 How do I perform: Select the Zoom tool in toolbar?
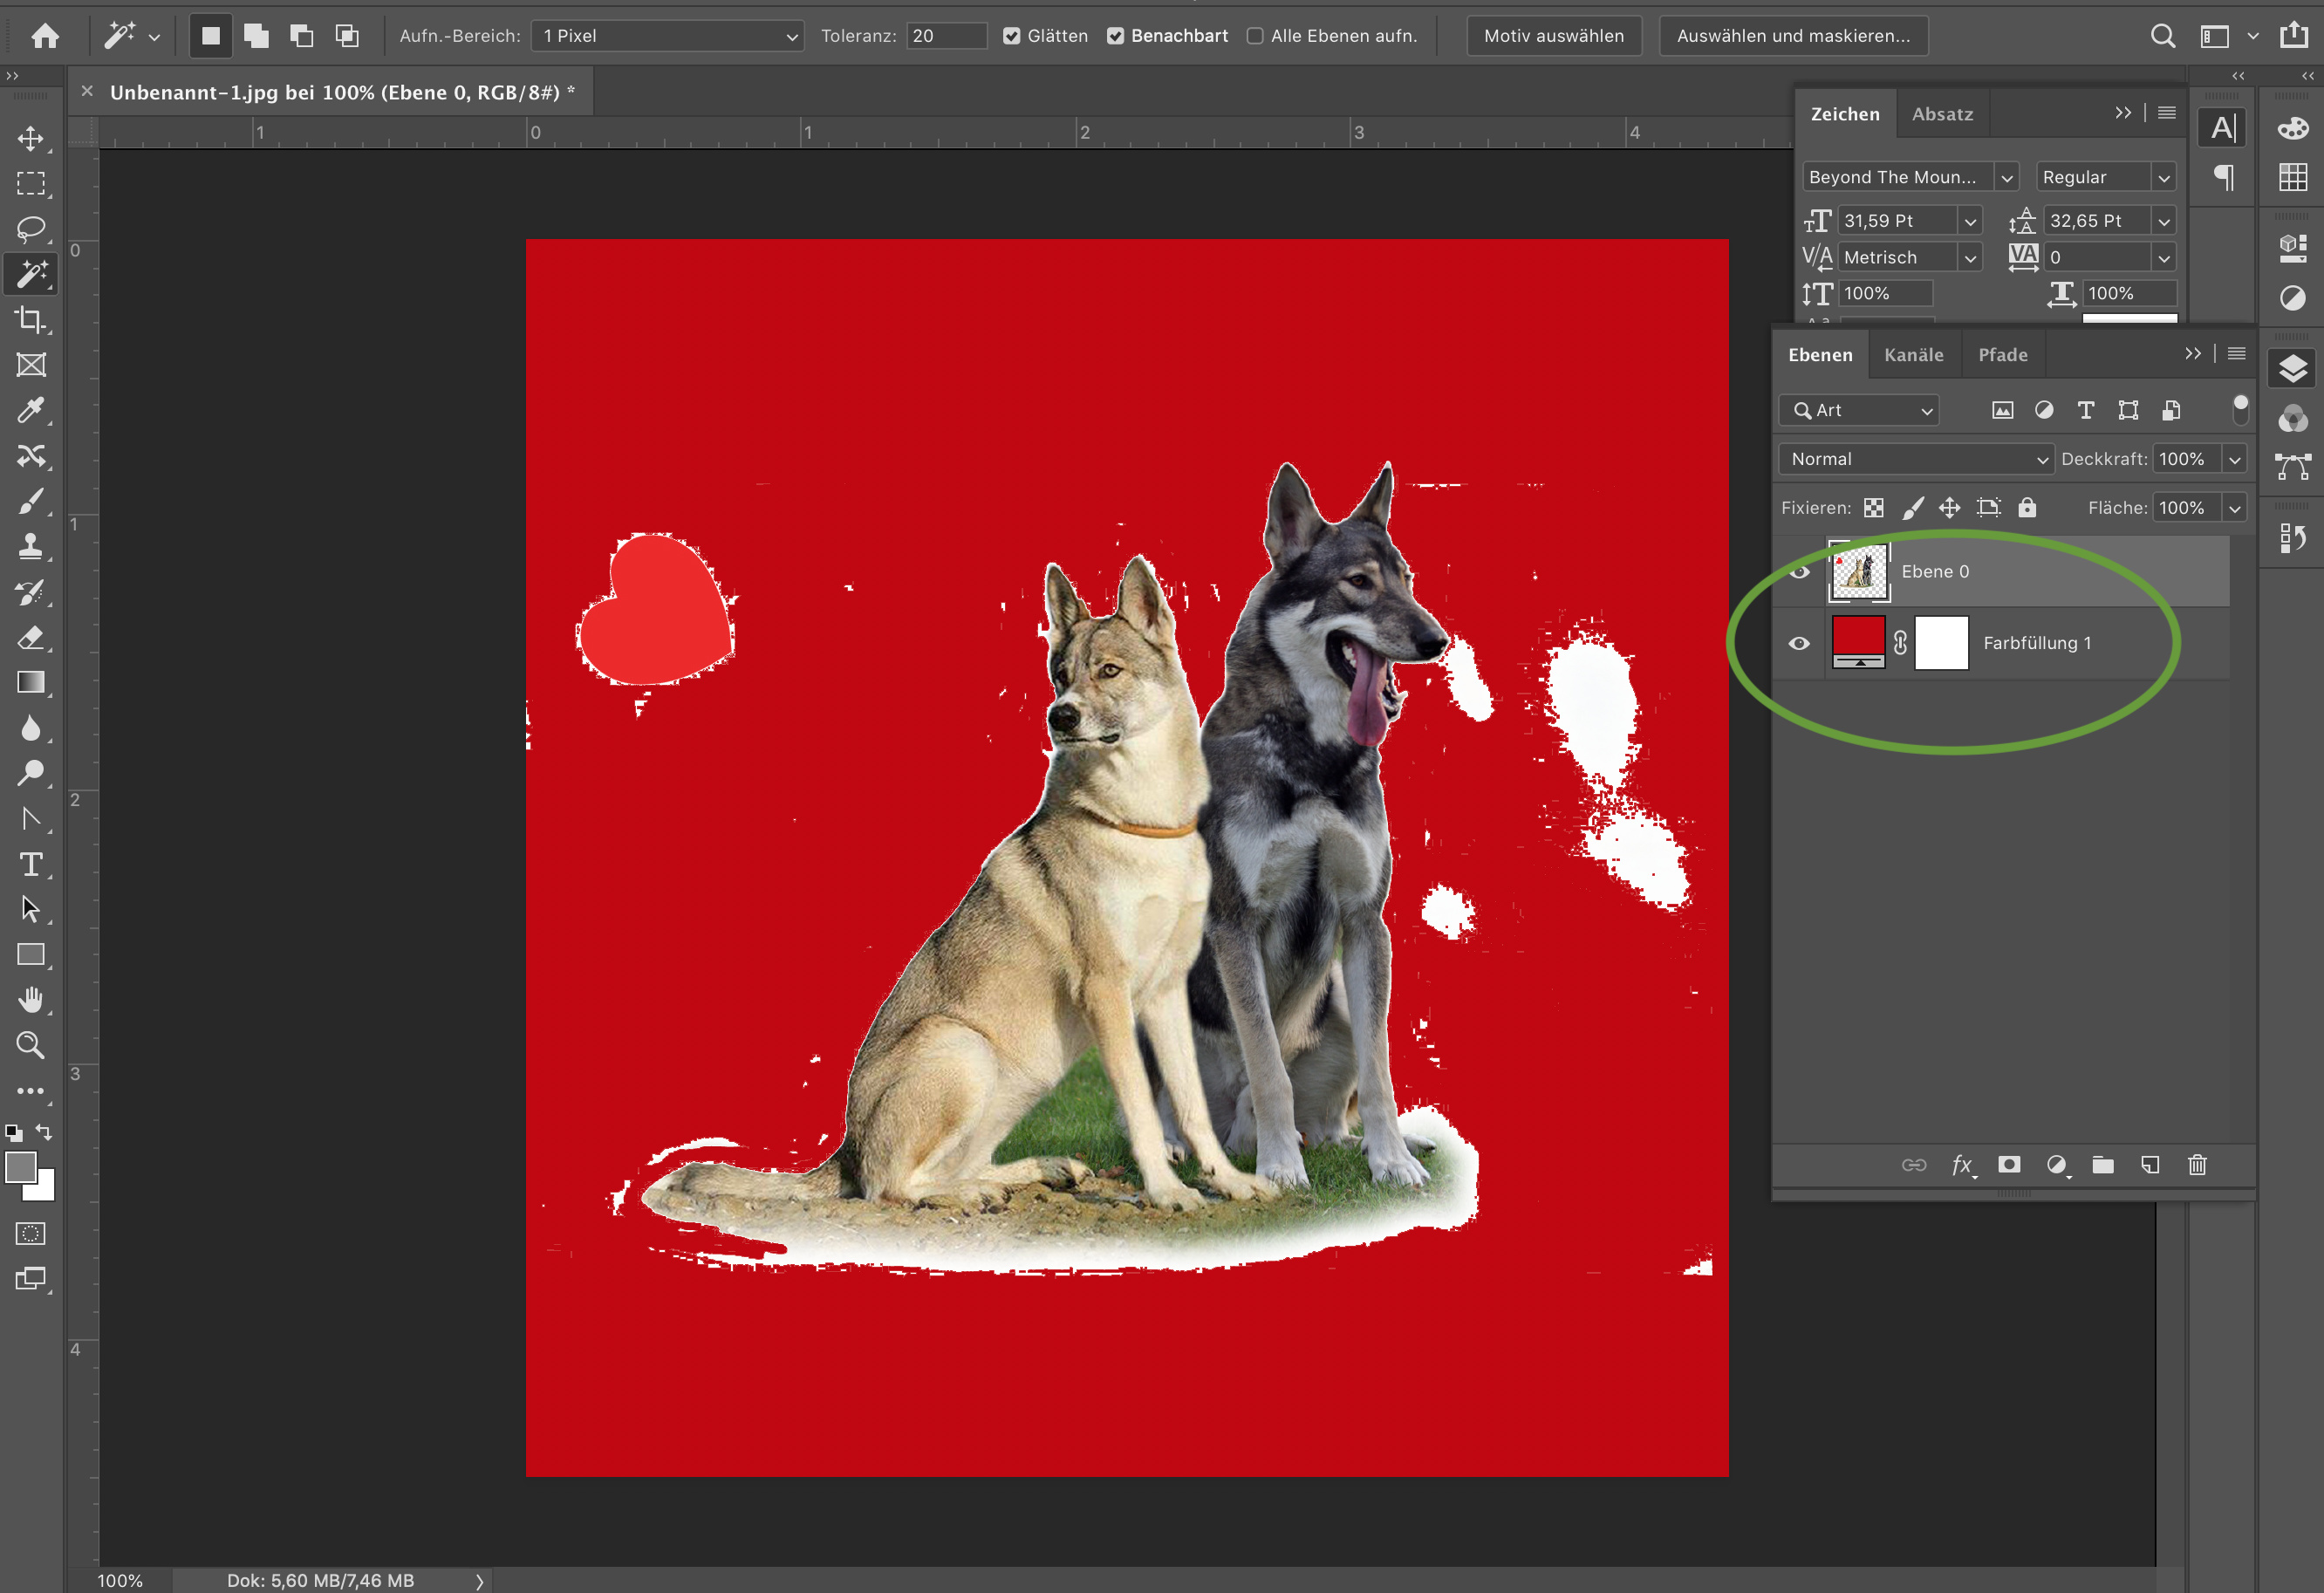pyautogui.click(x=30, y=1046)
